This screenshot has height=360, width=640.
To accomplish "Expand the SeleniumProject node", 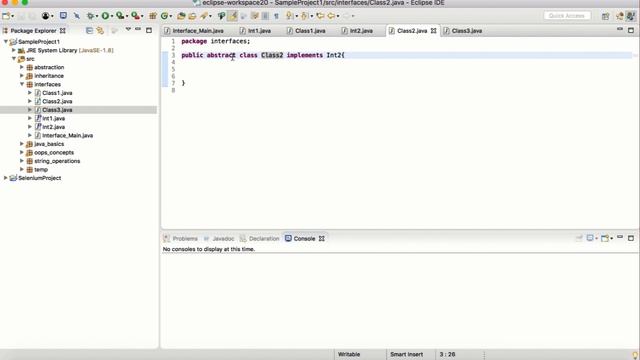I will tap(6, 178).
